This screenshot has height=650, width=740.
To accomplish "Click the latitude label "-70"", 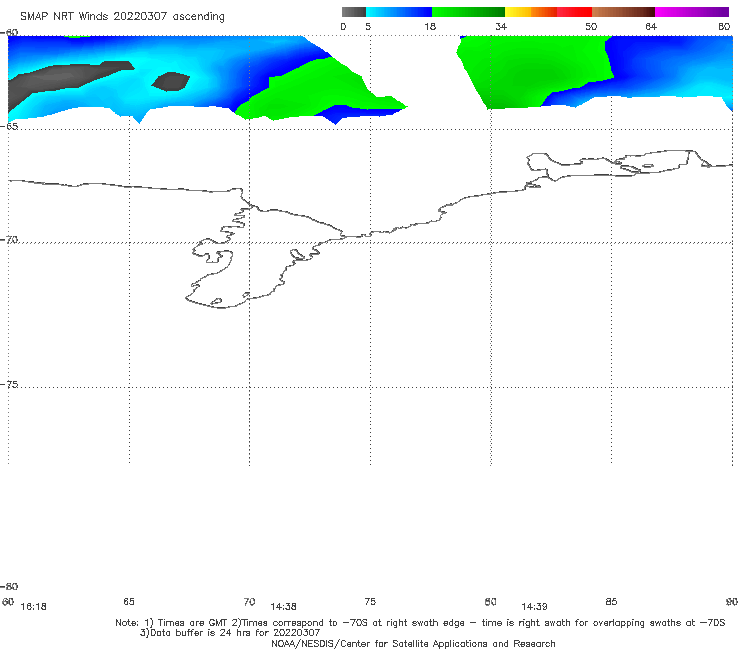I will [9, 240].
